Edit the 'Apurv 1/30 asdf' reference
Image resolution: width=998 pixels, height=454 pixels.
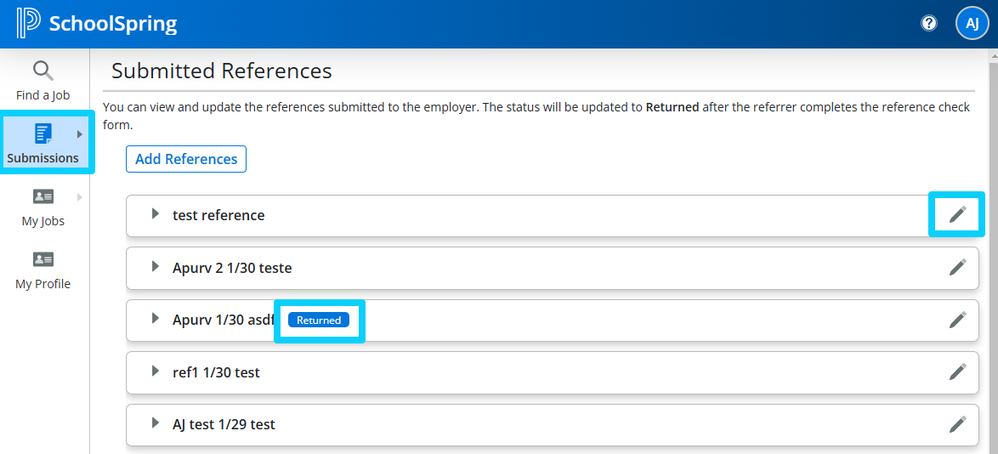(x=957, y=320)
